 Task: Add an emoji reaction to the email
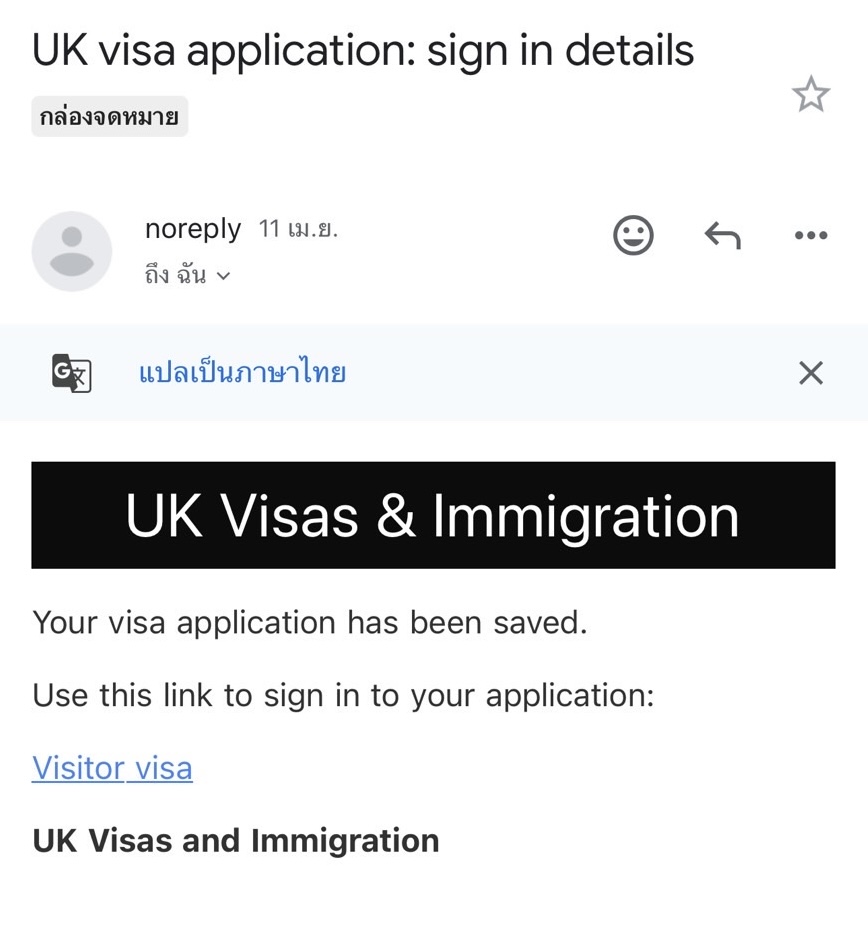coord(633,235)
